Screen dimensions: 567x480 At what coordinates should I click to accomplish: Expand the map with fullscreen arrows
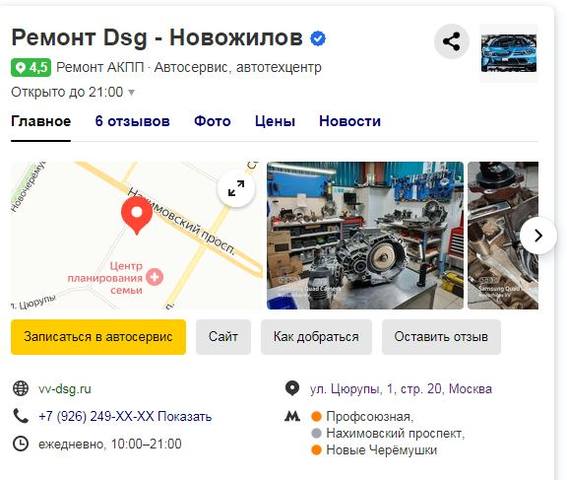pos(236,188)
